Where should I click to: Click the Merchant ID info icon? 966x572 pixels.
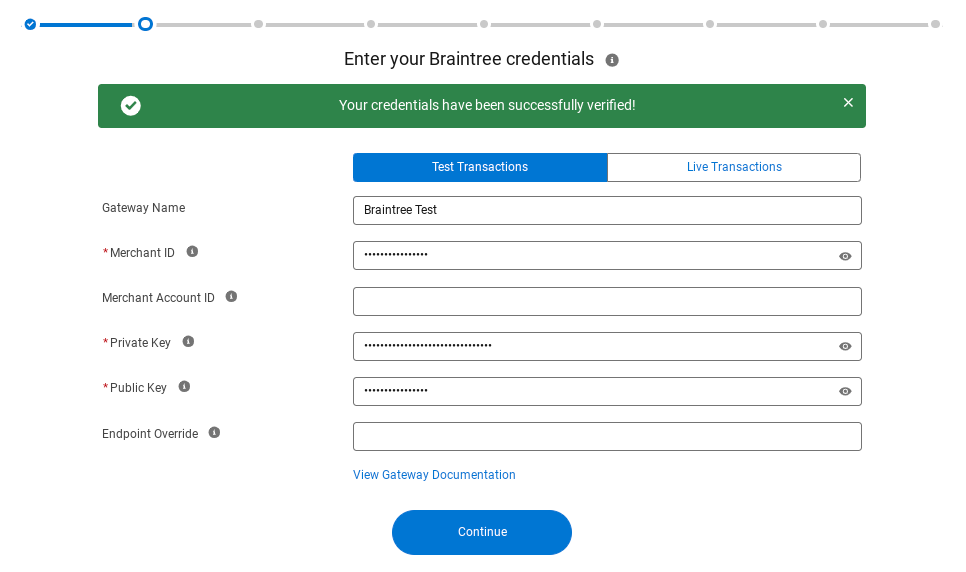(x=192, y=251)
